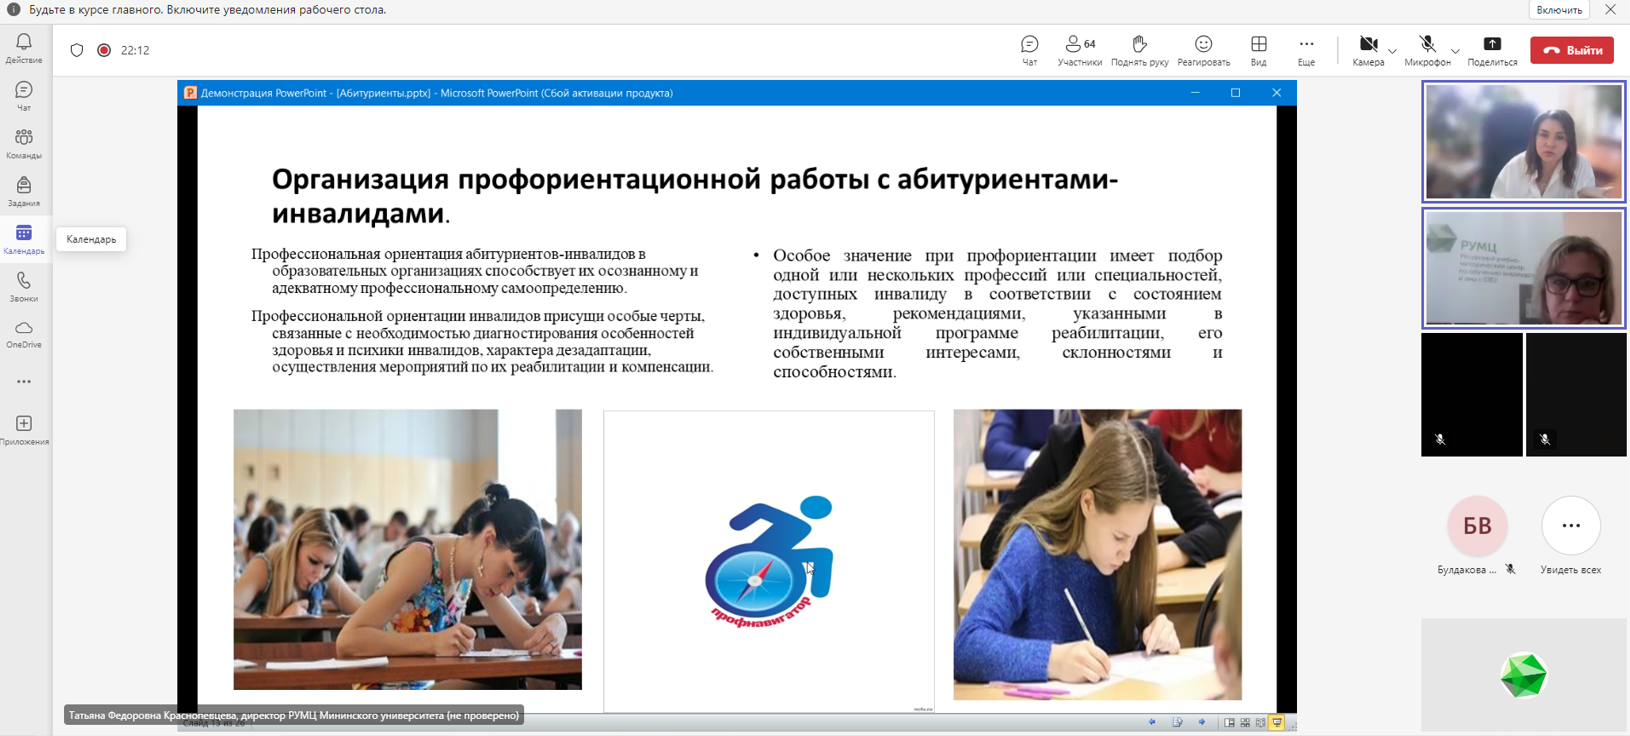Go to previous slide arrow in PowerPoint
Image resolution: width=1630 pixels, height=736 pixels.
click(x=1152, y=722)
